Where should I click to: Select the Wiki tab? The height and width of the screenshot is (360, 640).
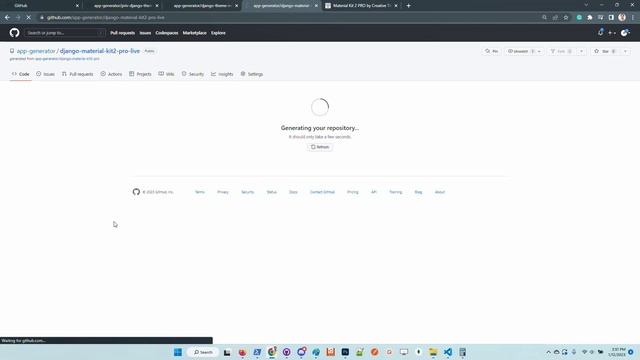click(166, 74)
